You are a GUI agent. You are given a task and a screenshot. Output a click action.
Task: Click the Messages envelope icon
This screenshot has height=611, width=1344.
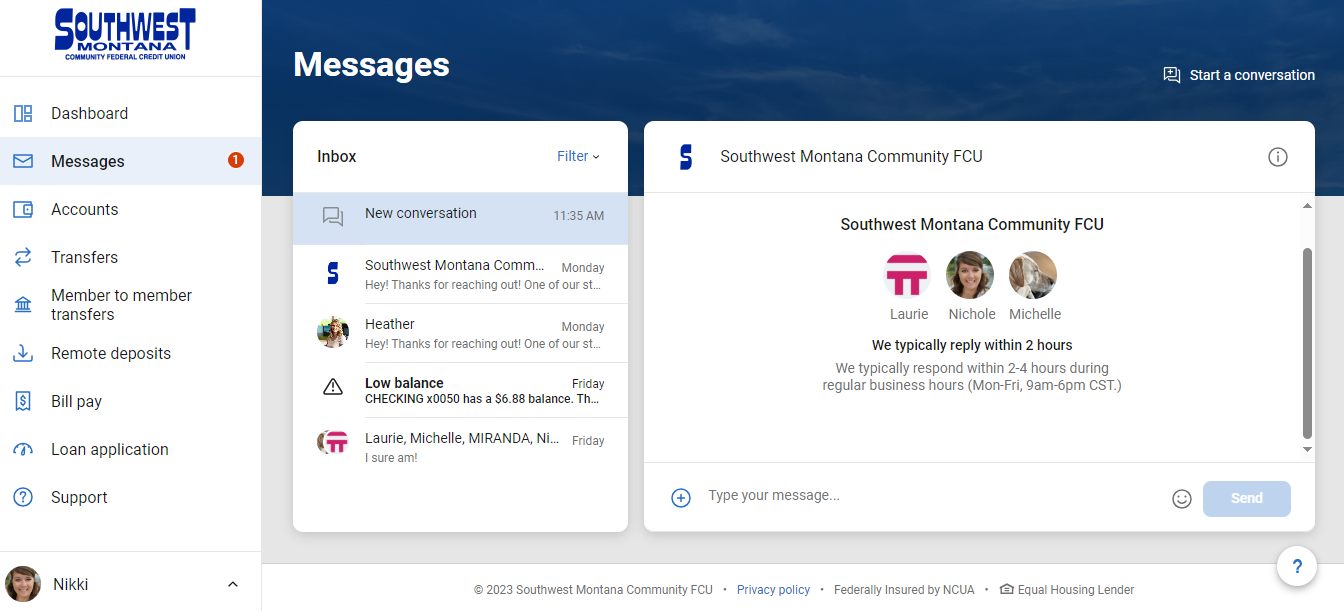click(23, 161)
